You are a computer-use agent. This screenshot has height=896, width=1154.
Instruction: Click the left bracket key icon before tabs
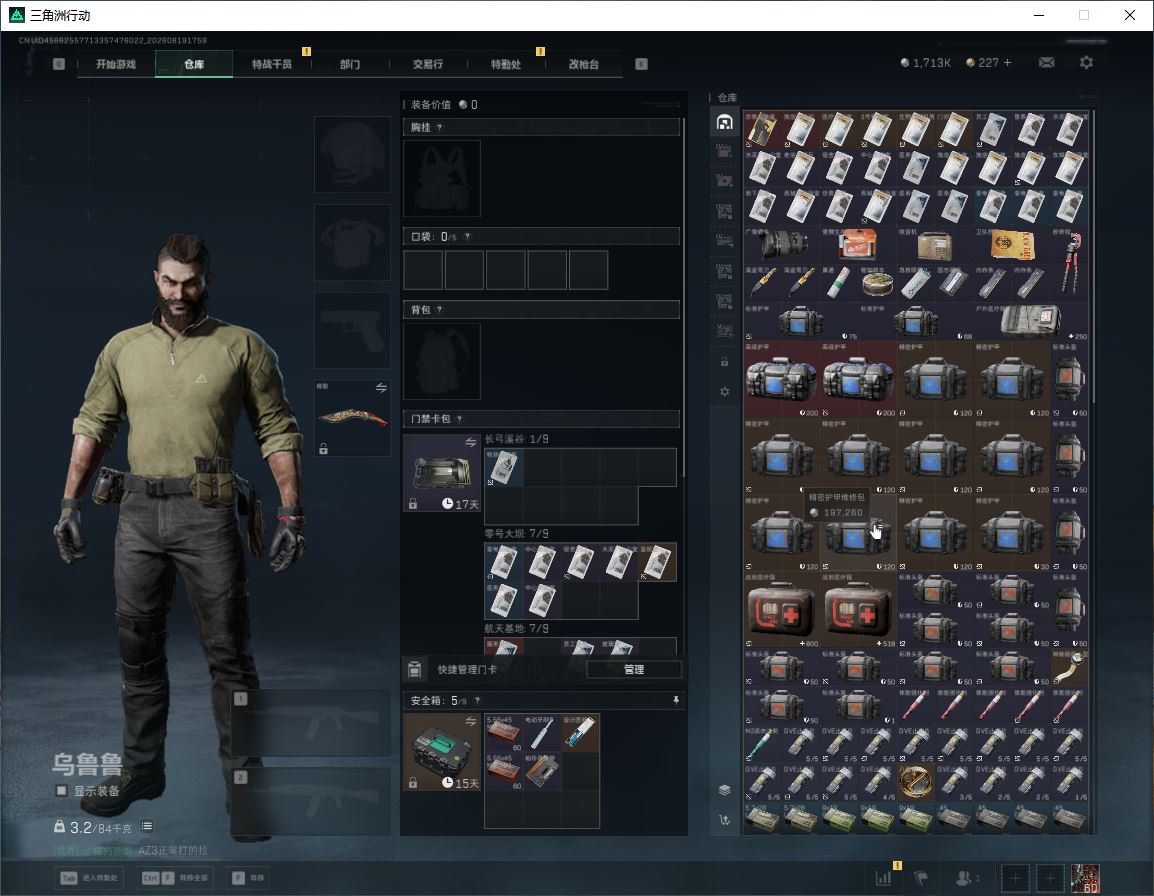coord(59,64)
